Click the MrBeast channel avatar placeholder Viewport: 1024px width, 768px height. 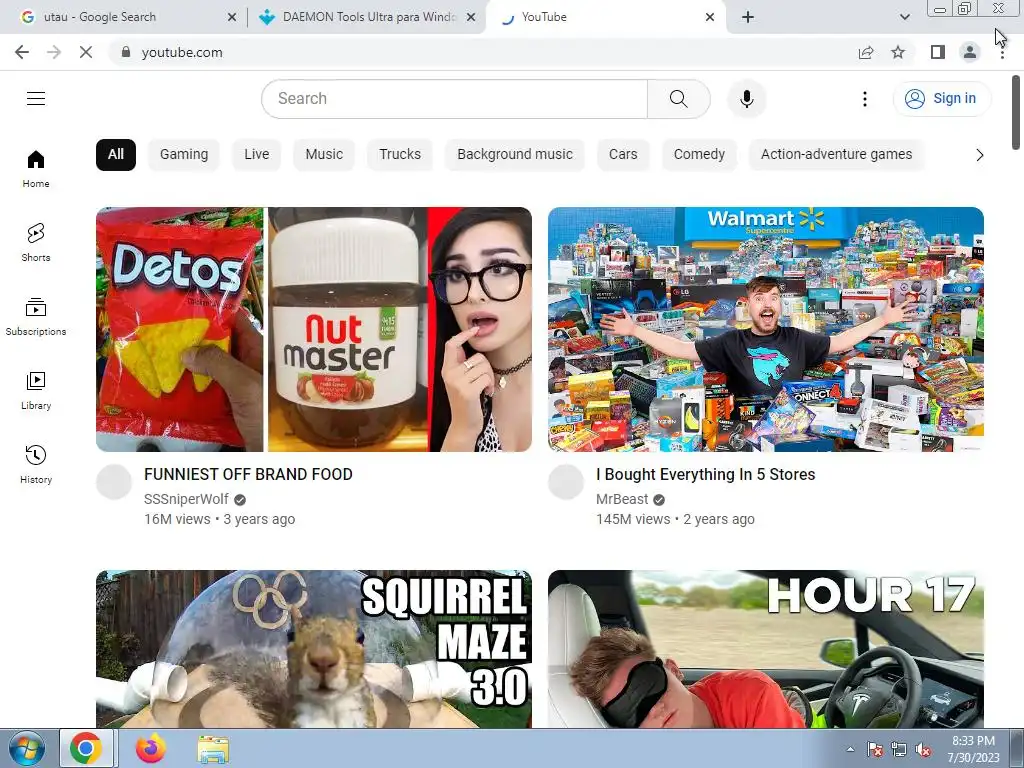[566, 482]
